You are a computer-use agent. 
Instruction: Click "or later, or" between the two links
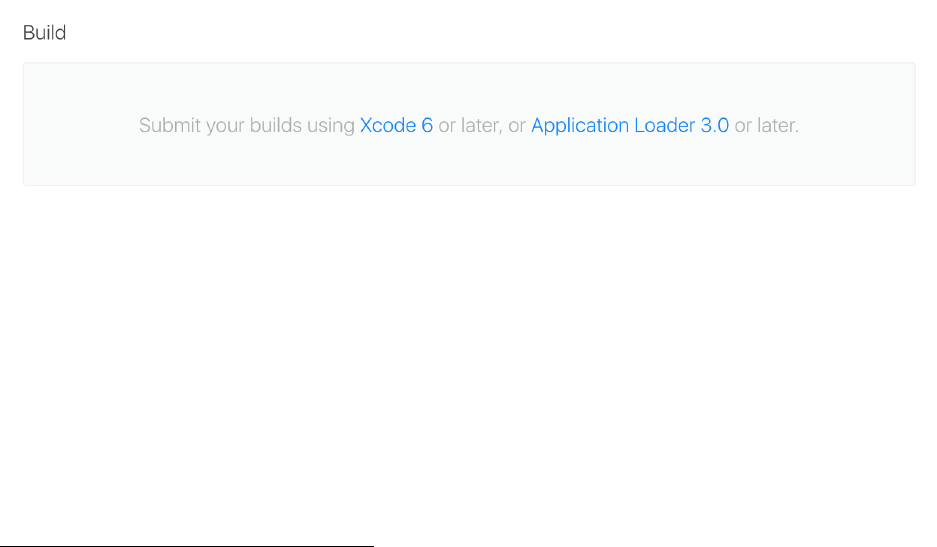pyautogui.click(x=482, y=126)
